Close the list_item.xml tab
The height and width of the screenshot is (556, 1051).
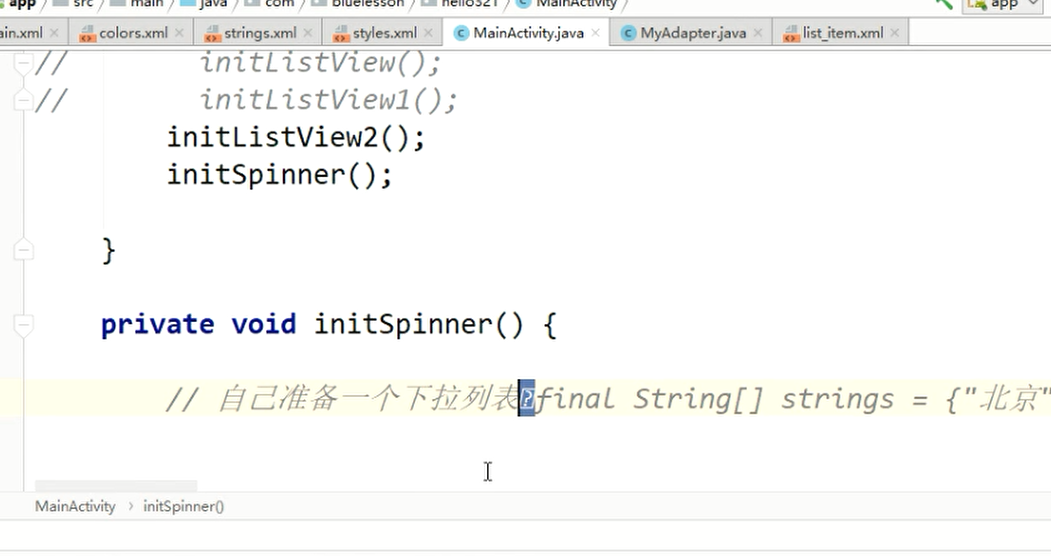[895, 33]
